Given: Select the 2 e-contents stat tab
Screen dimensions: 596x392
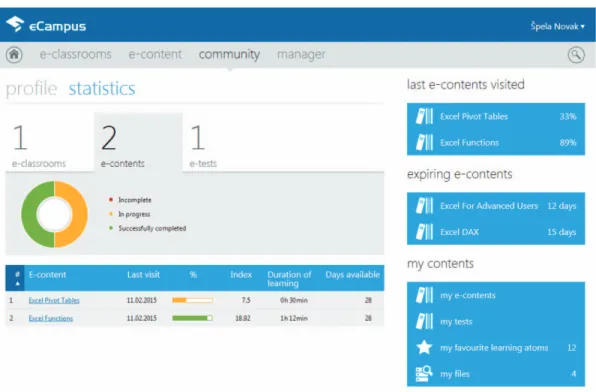Looking at the screenshot, I should [138, 142].
